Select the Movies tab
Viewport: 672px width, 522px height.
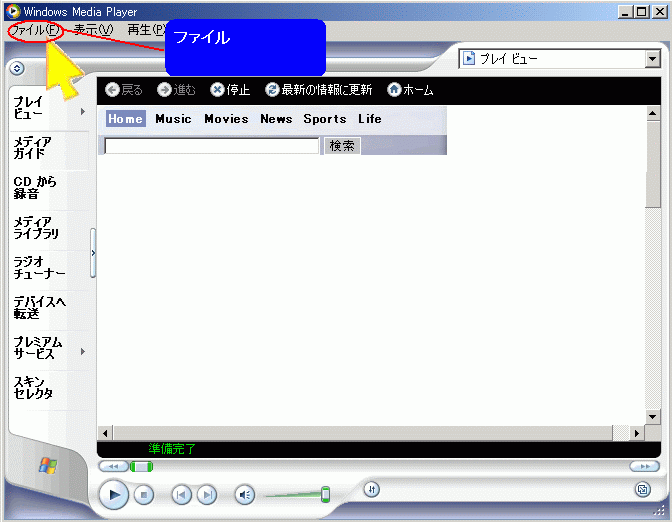(x=226, y=119)
